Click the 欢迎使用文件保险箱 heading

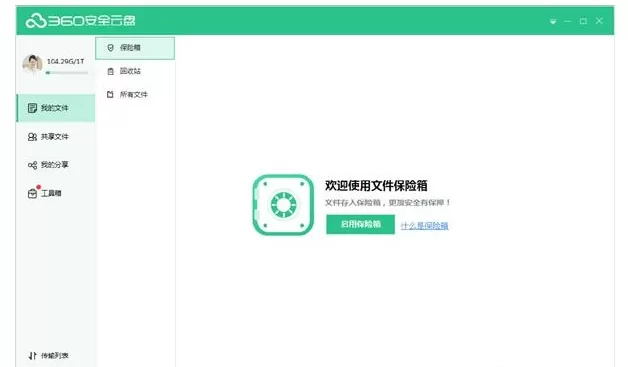pos(376,186)
